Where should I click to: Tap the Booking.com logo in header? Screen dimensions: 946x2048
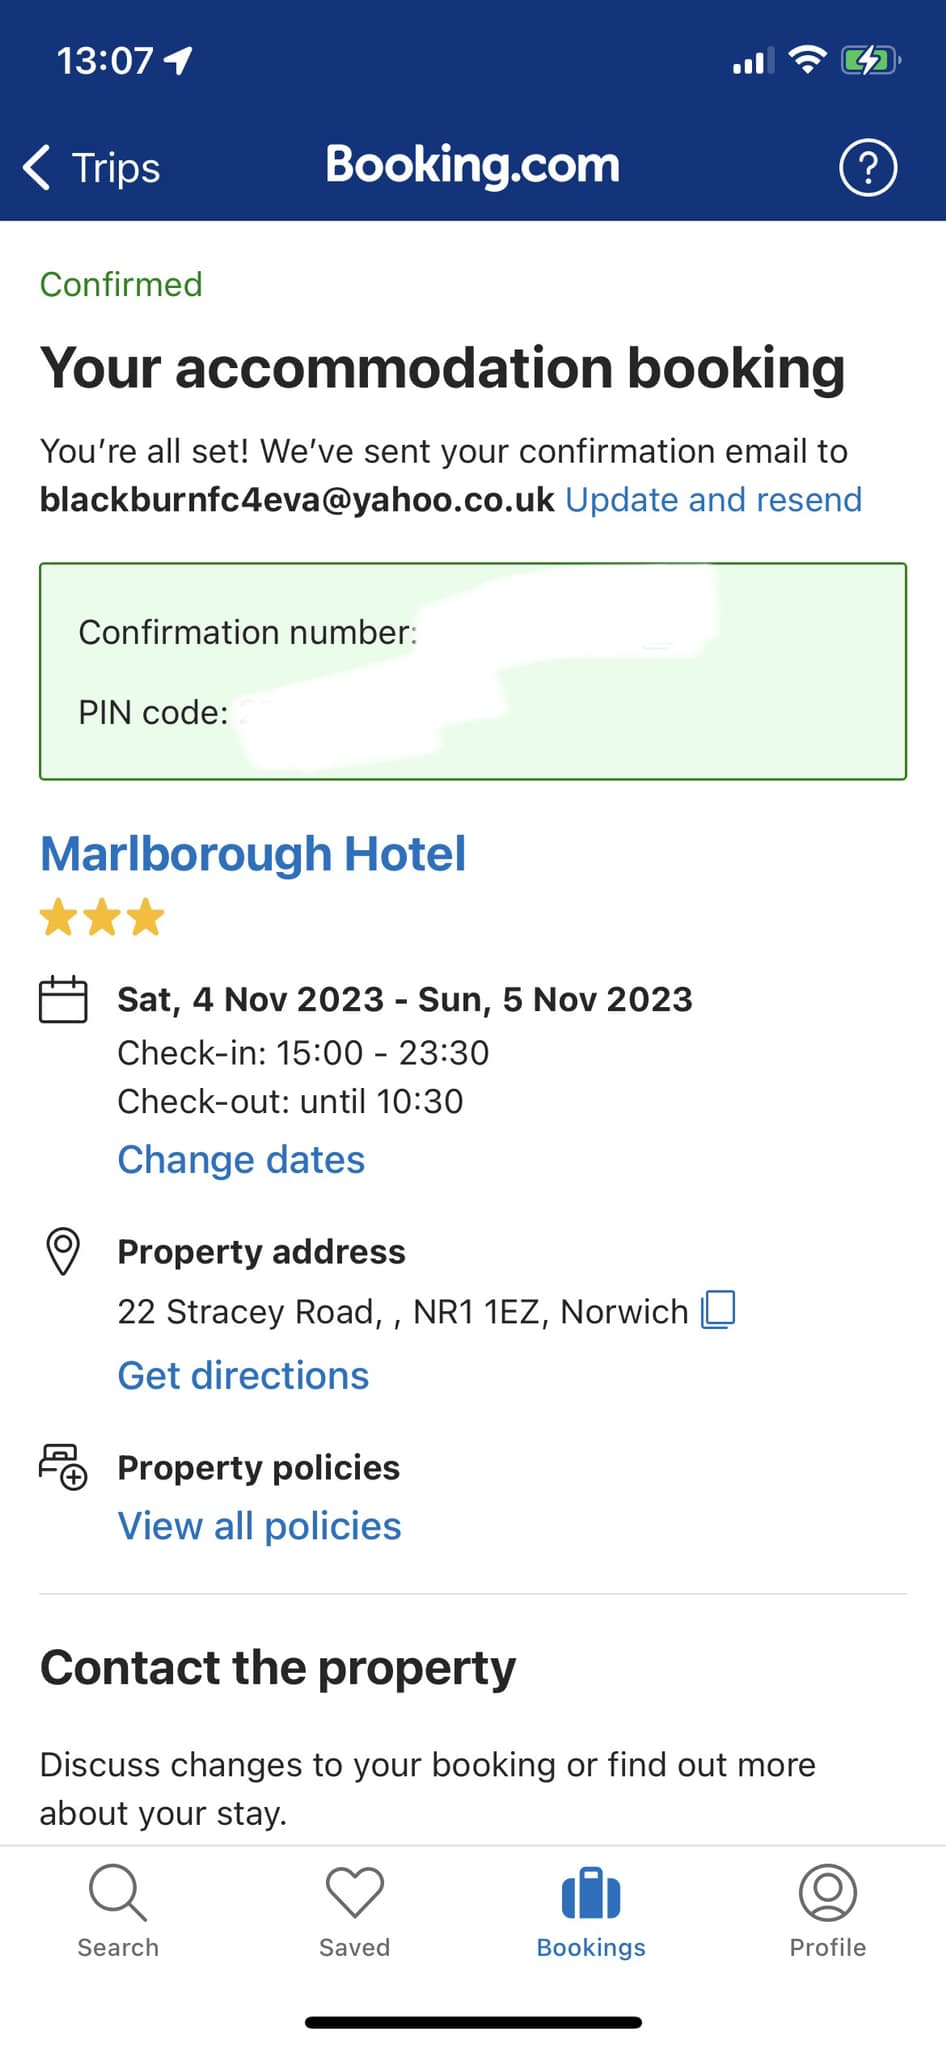tap(473, 165)
